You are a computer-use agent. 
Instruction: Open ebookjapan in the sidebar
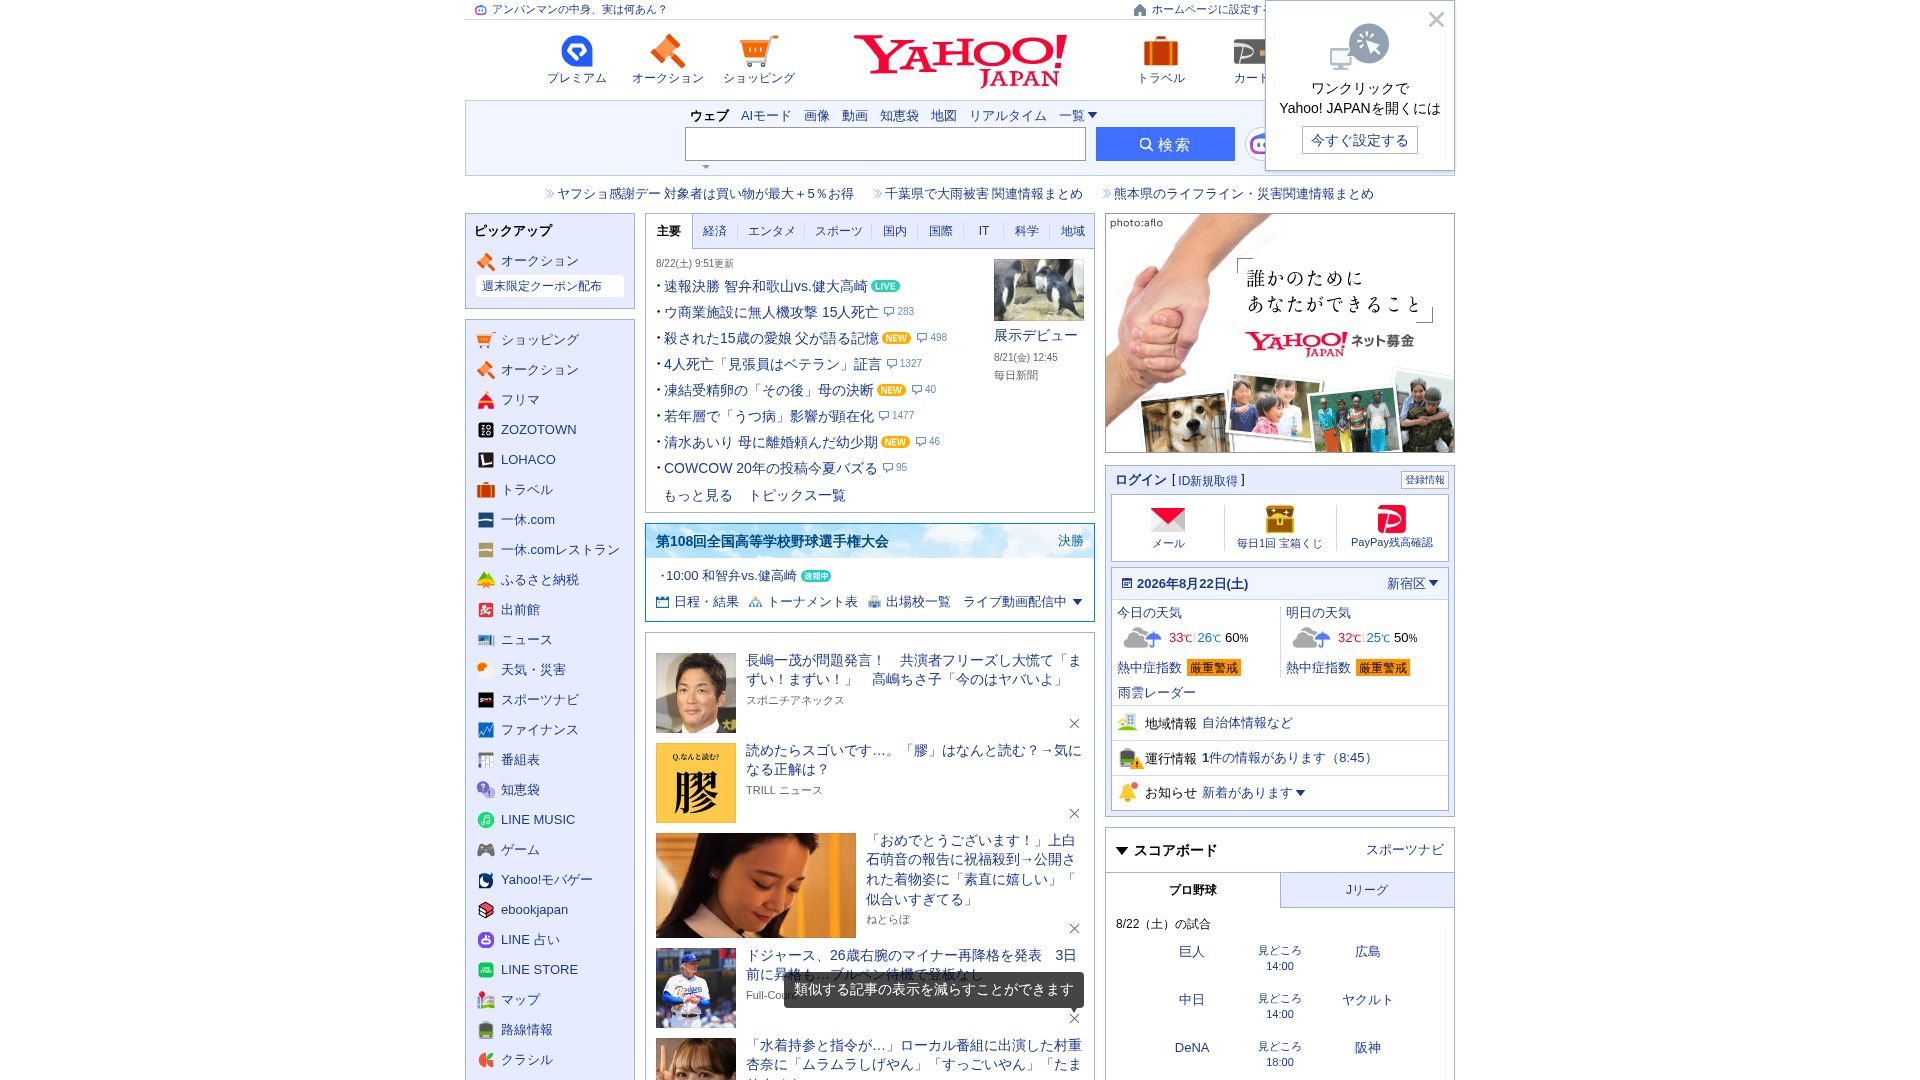pos(534,910)
